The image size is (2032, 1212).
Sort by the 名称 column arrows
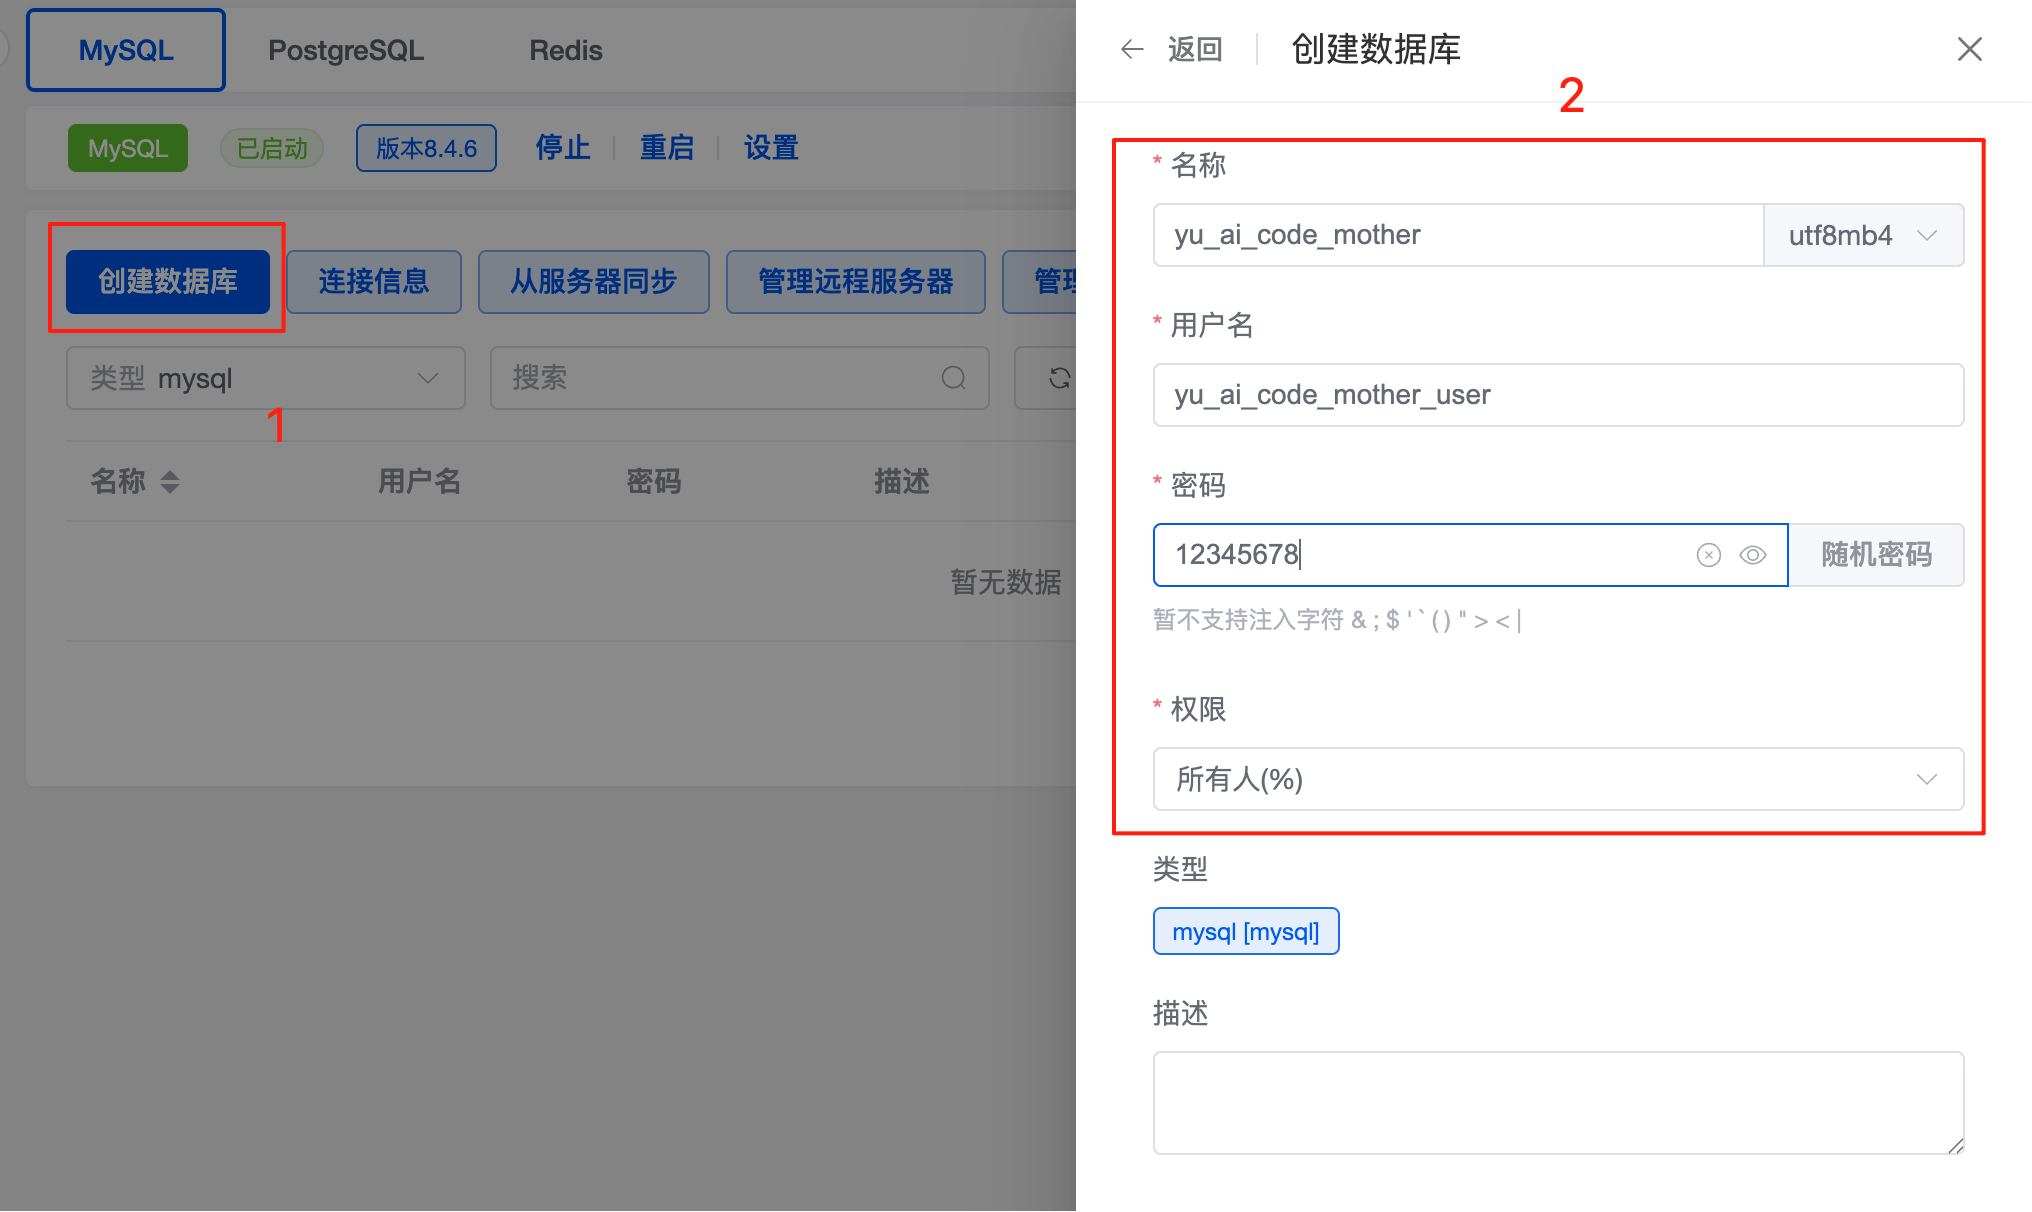(170, 482)
